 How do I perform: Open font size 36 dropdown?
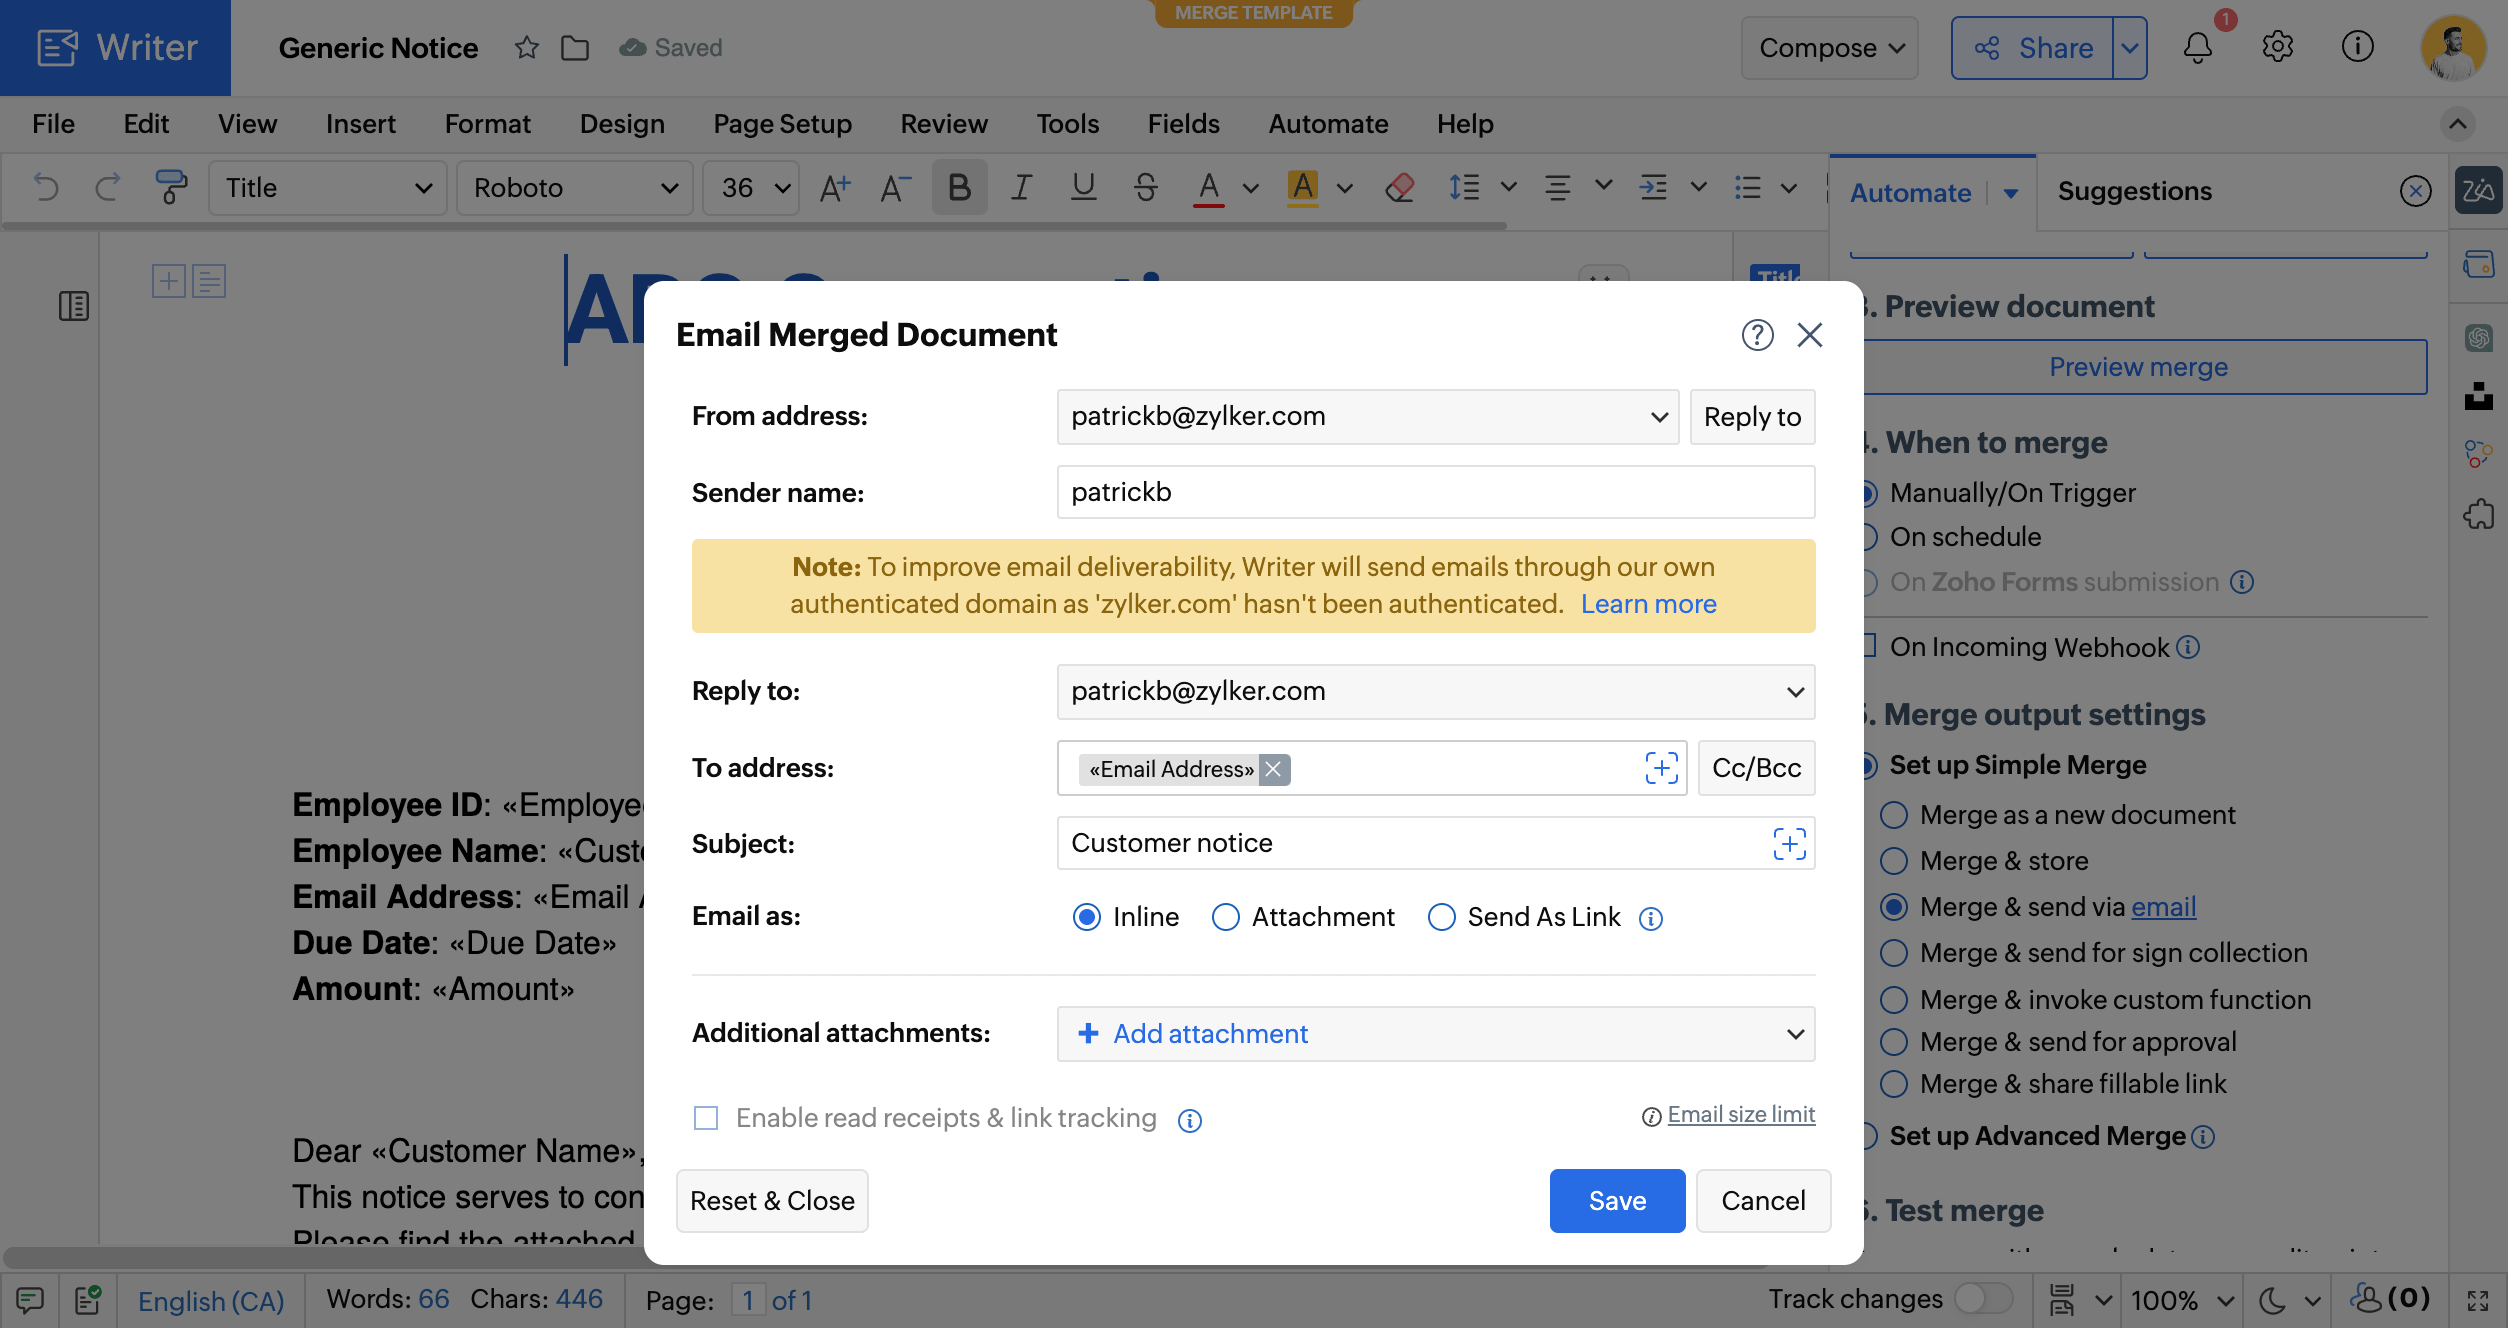point(751,188)
